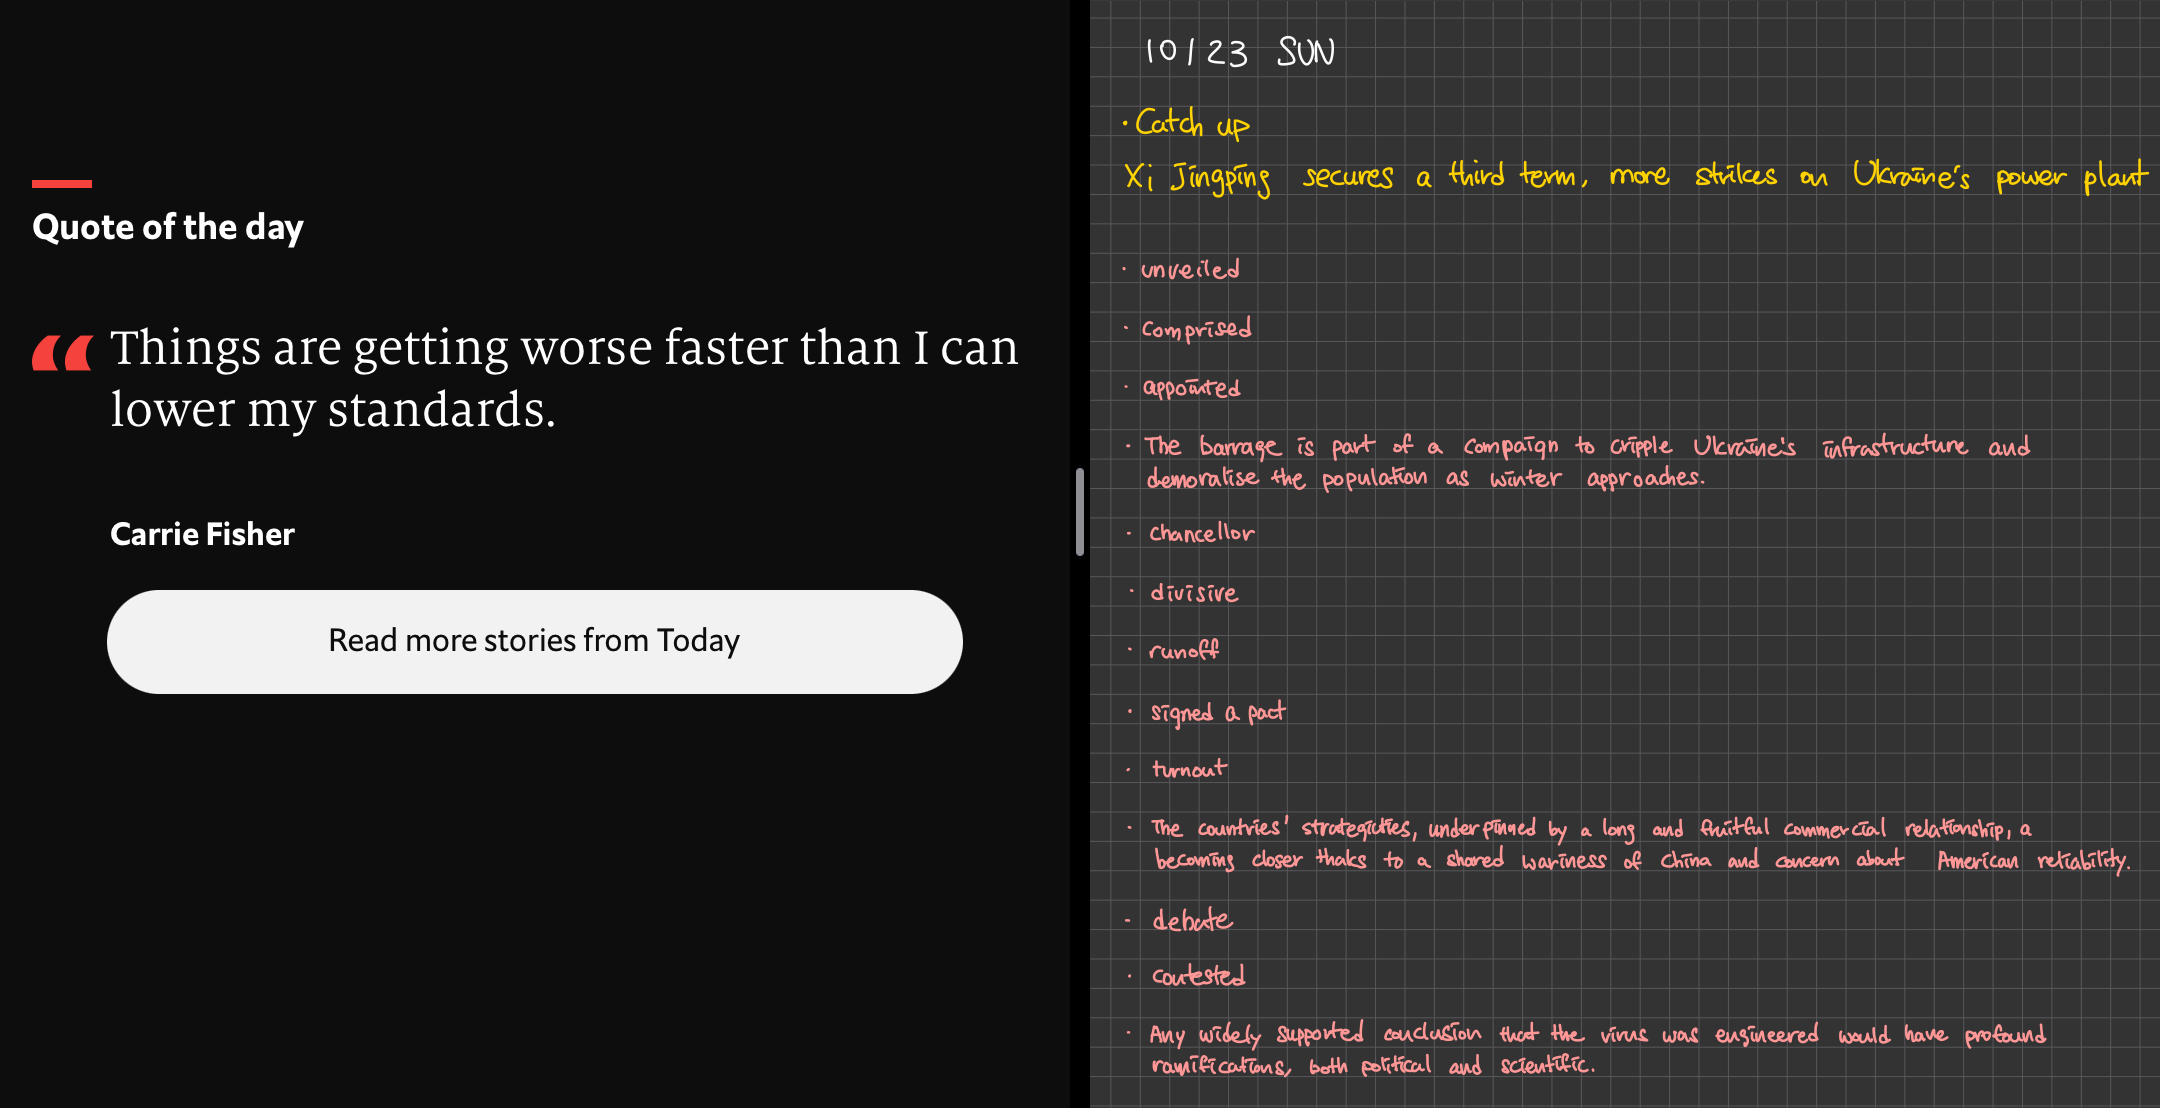The width and height of the screenshot is (2160, 1108).
Task: Tap the handwritten word chancellor
Action: 1201,533
